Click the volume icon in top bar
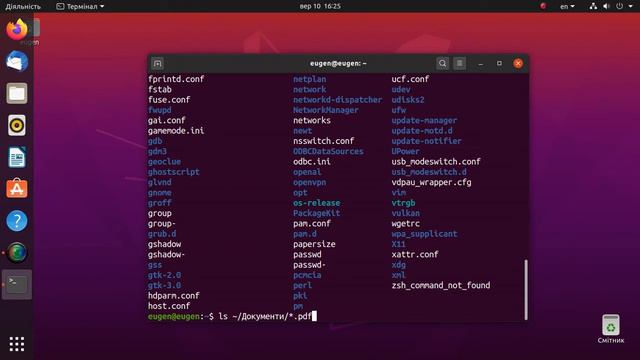This screenshot has height=360, width=640. [606, 6]
